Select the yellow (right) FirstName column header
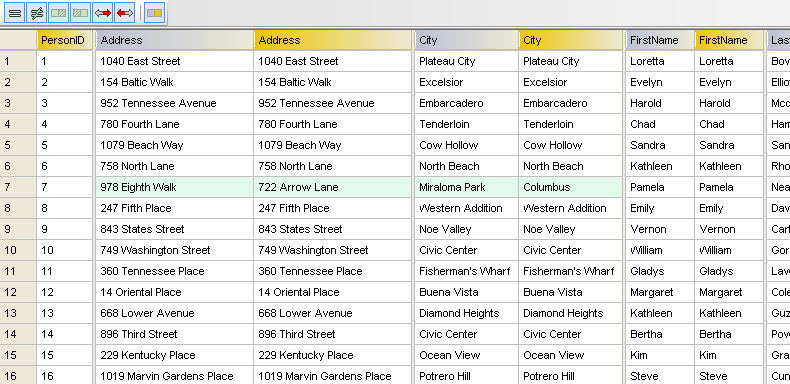 tap(729, 40)
